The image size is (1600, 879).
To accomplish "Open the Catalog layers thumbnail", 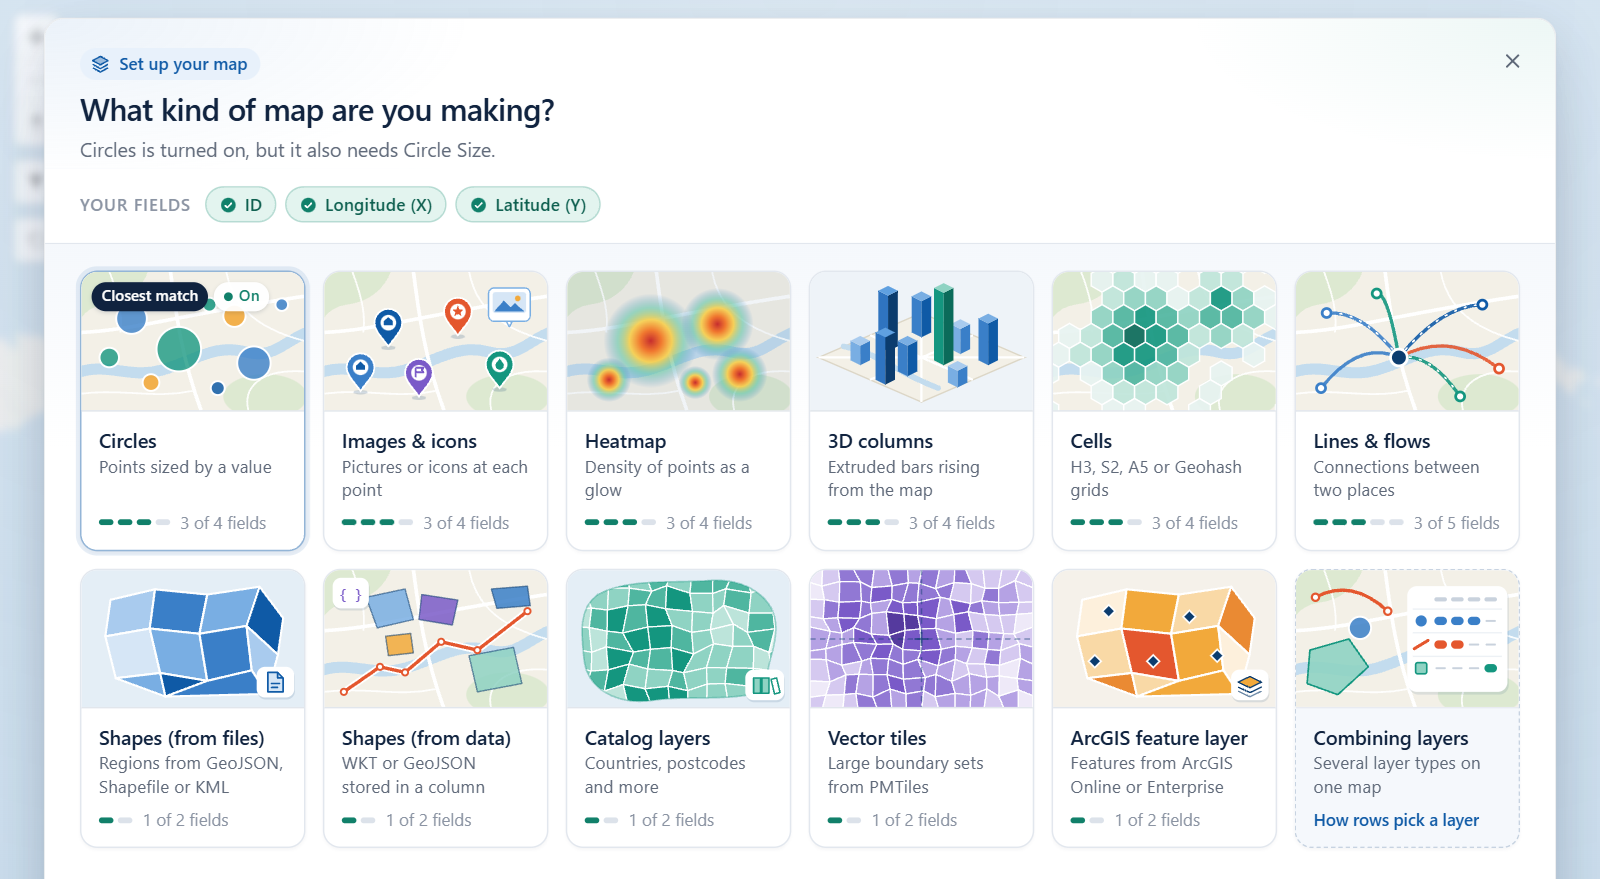I will [x=679, y=639].
